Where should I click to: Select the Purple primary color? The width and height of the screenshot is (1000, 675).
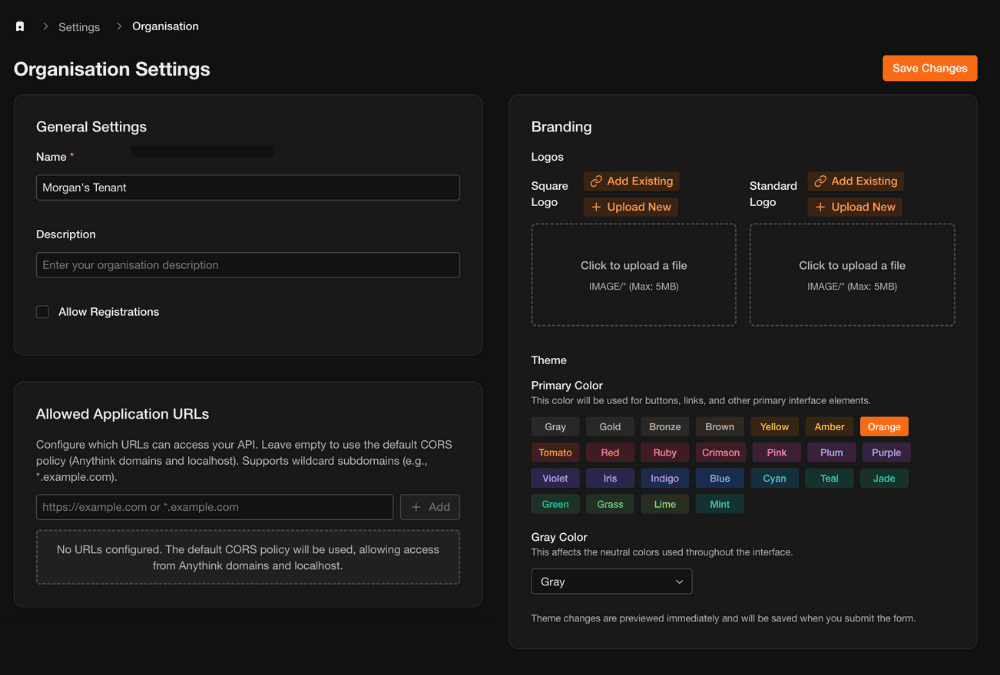click(x=886, y=452)
